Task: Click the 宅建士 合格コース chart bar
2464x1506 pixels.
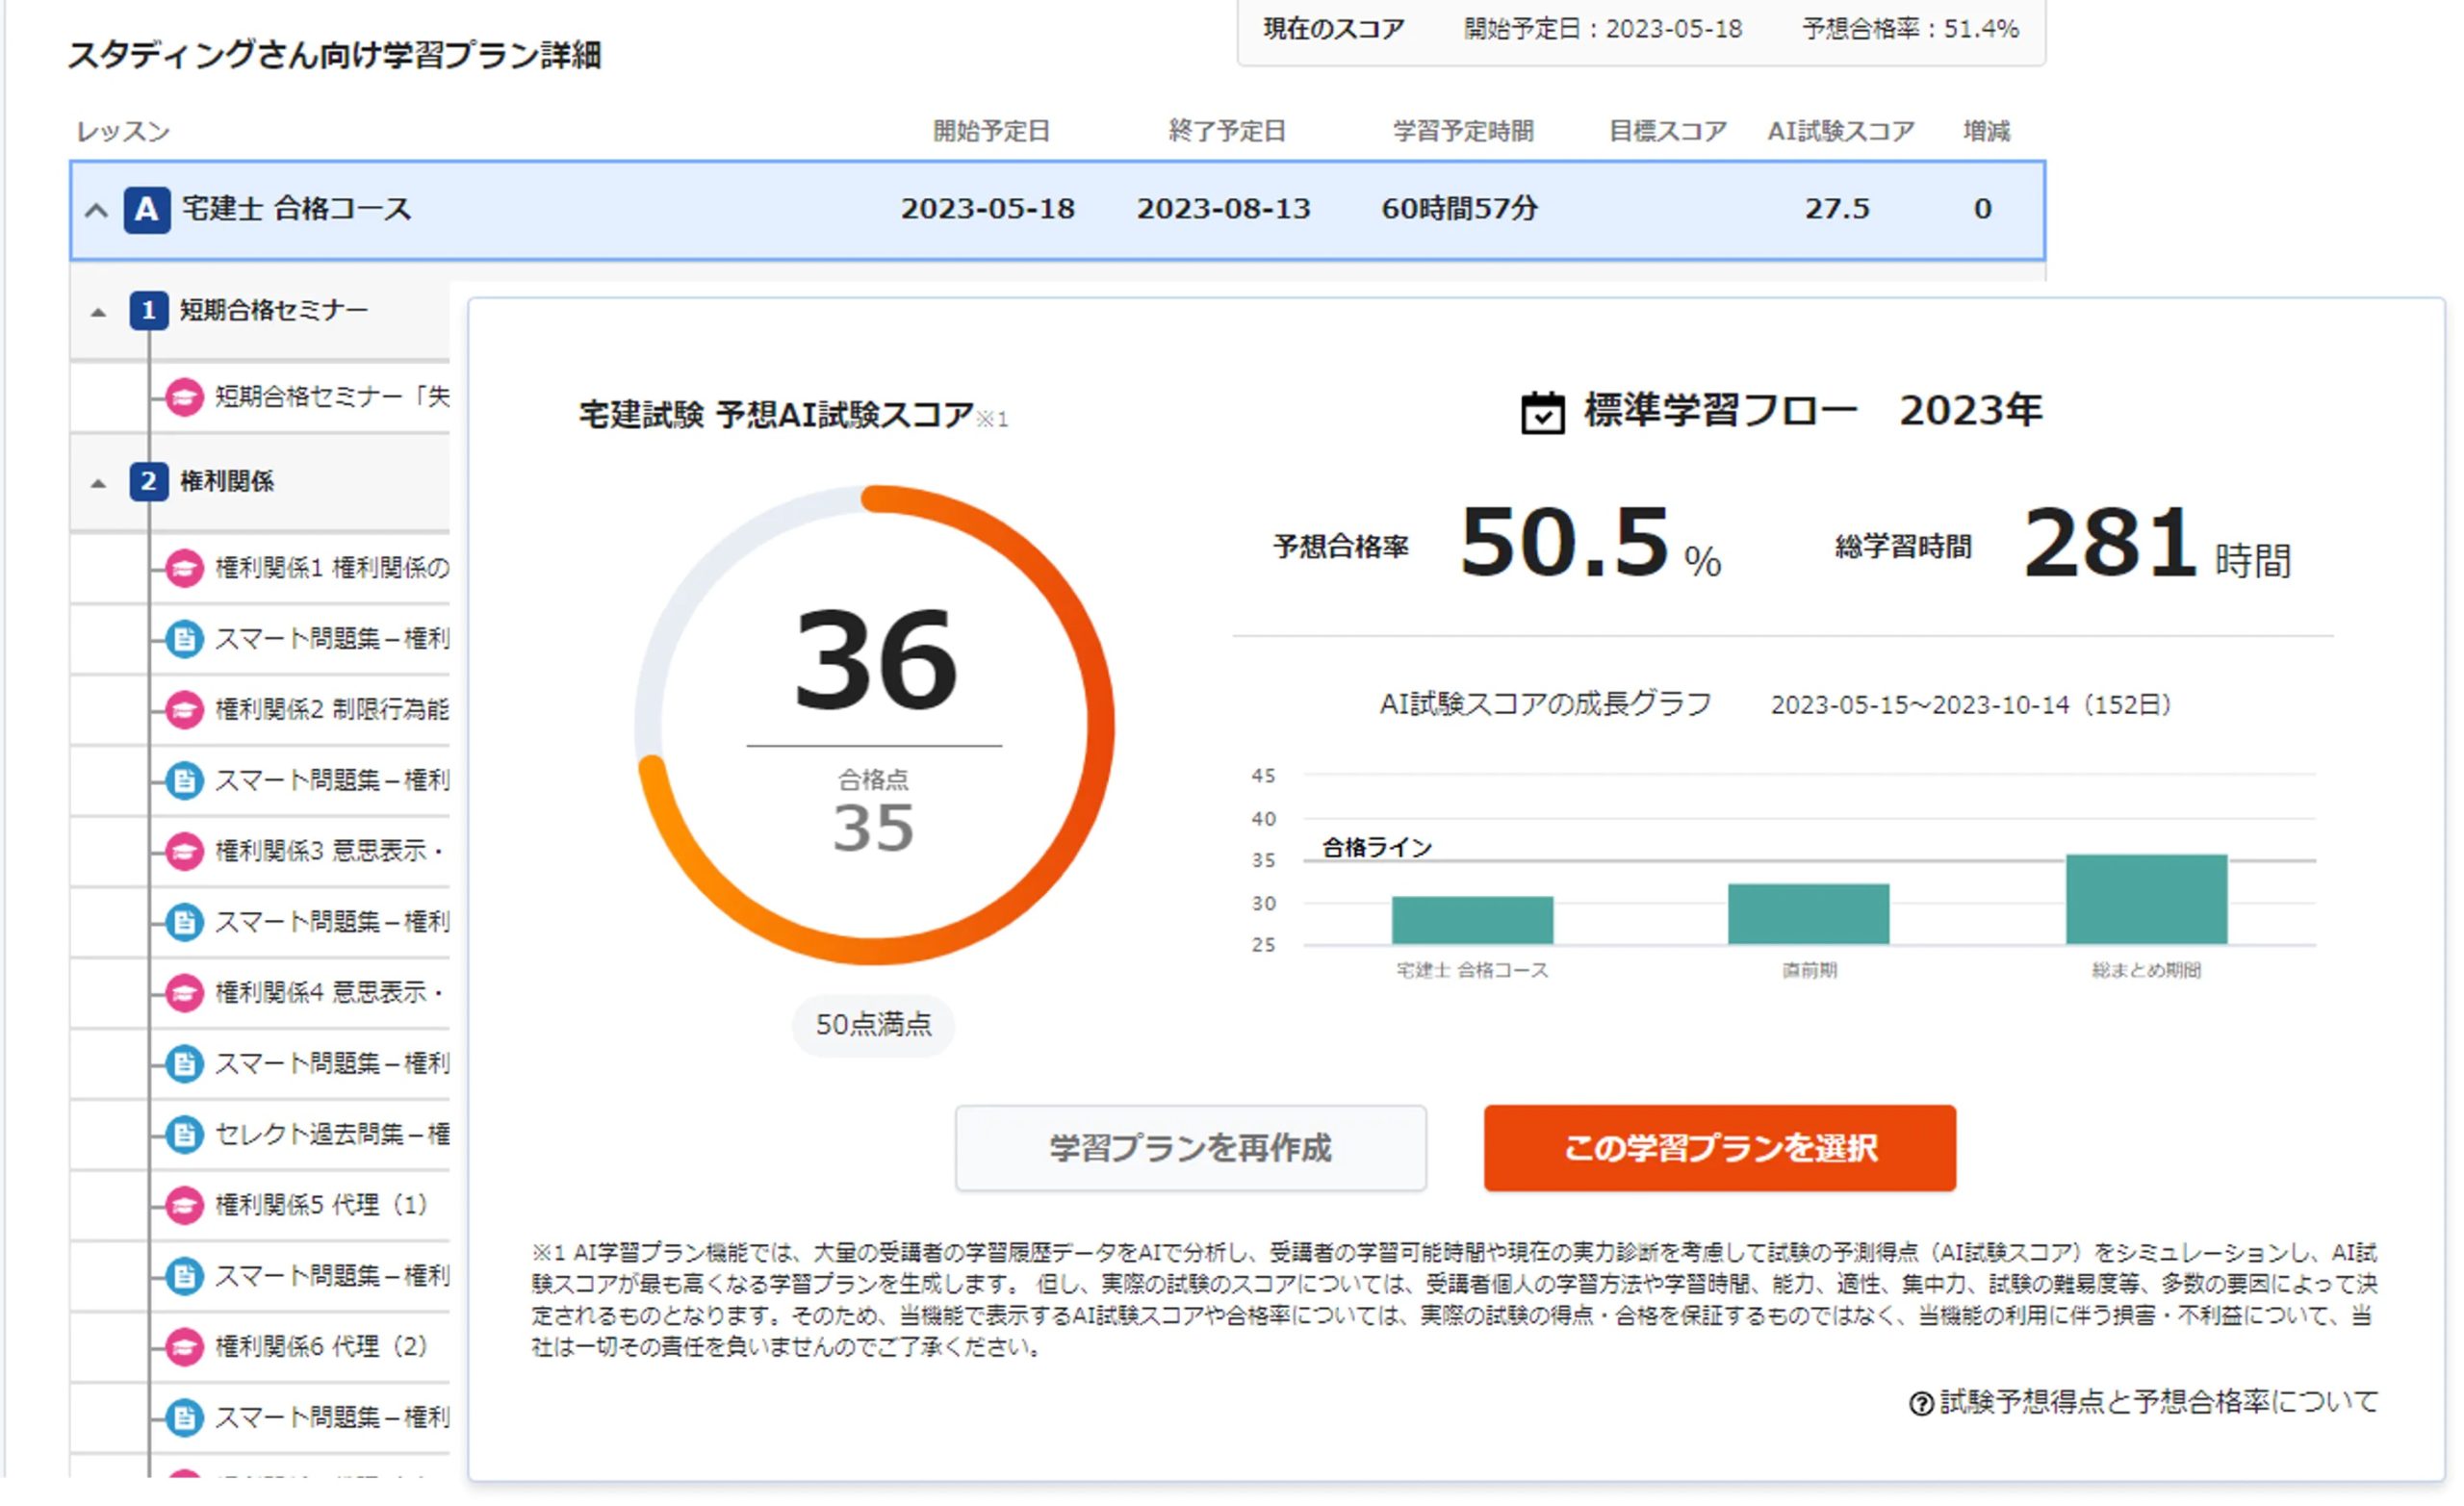Action: pyautogui.click(x=1473, y=921)
